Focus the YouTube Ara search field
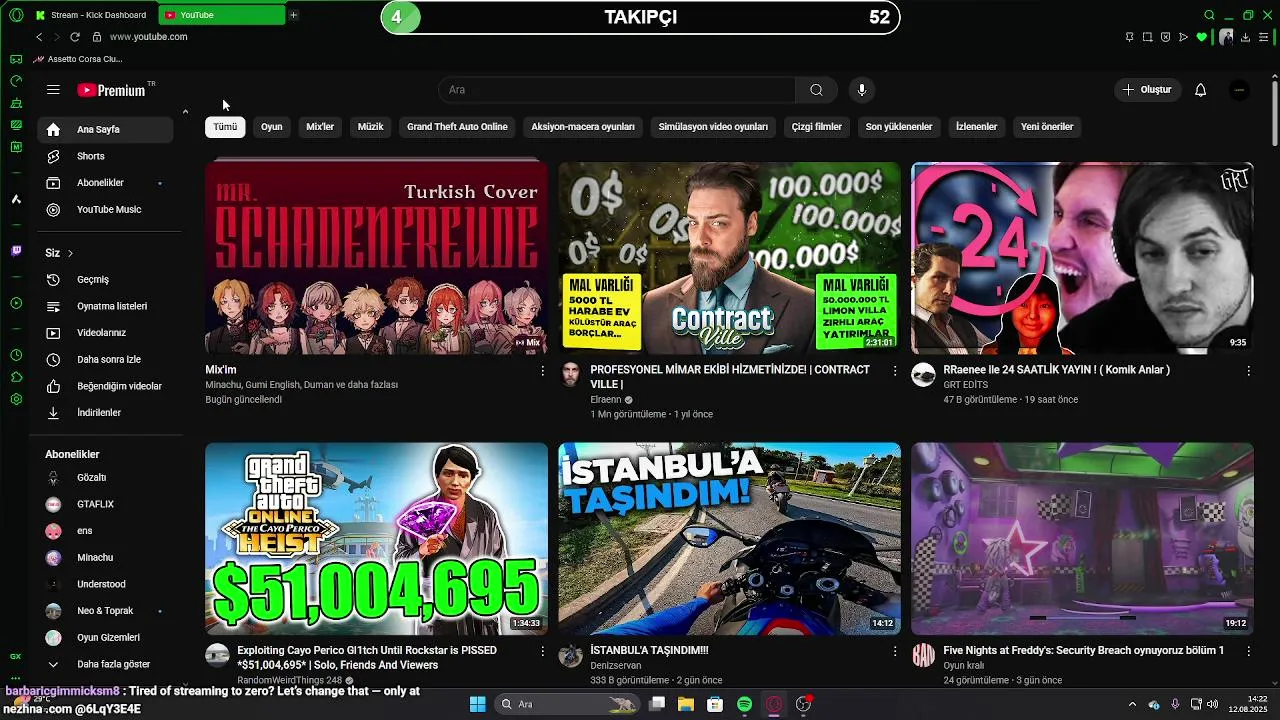This screenshot has width=1280, height=720. click(x=617, y=90)
